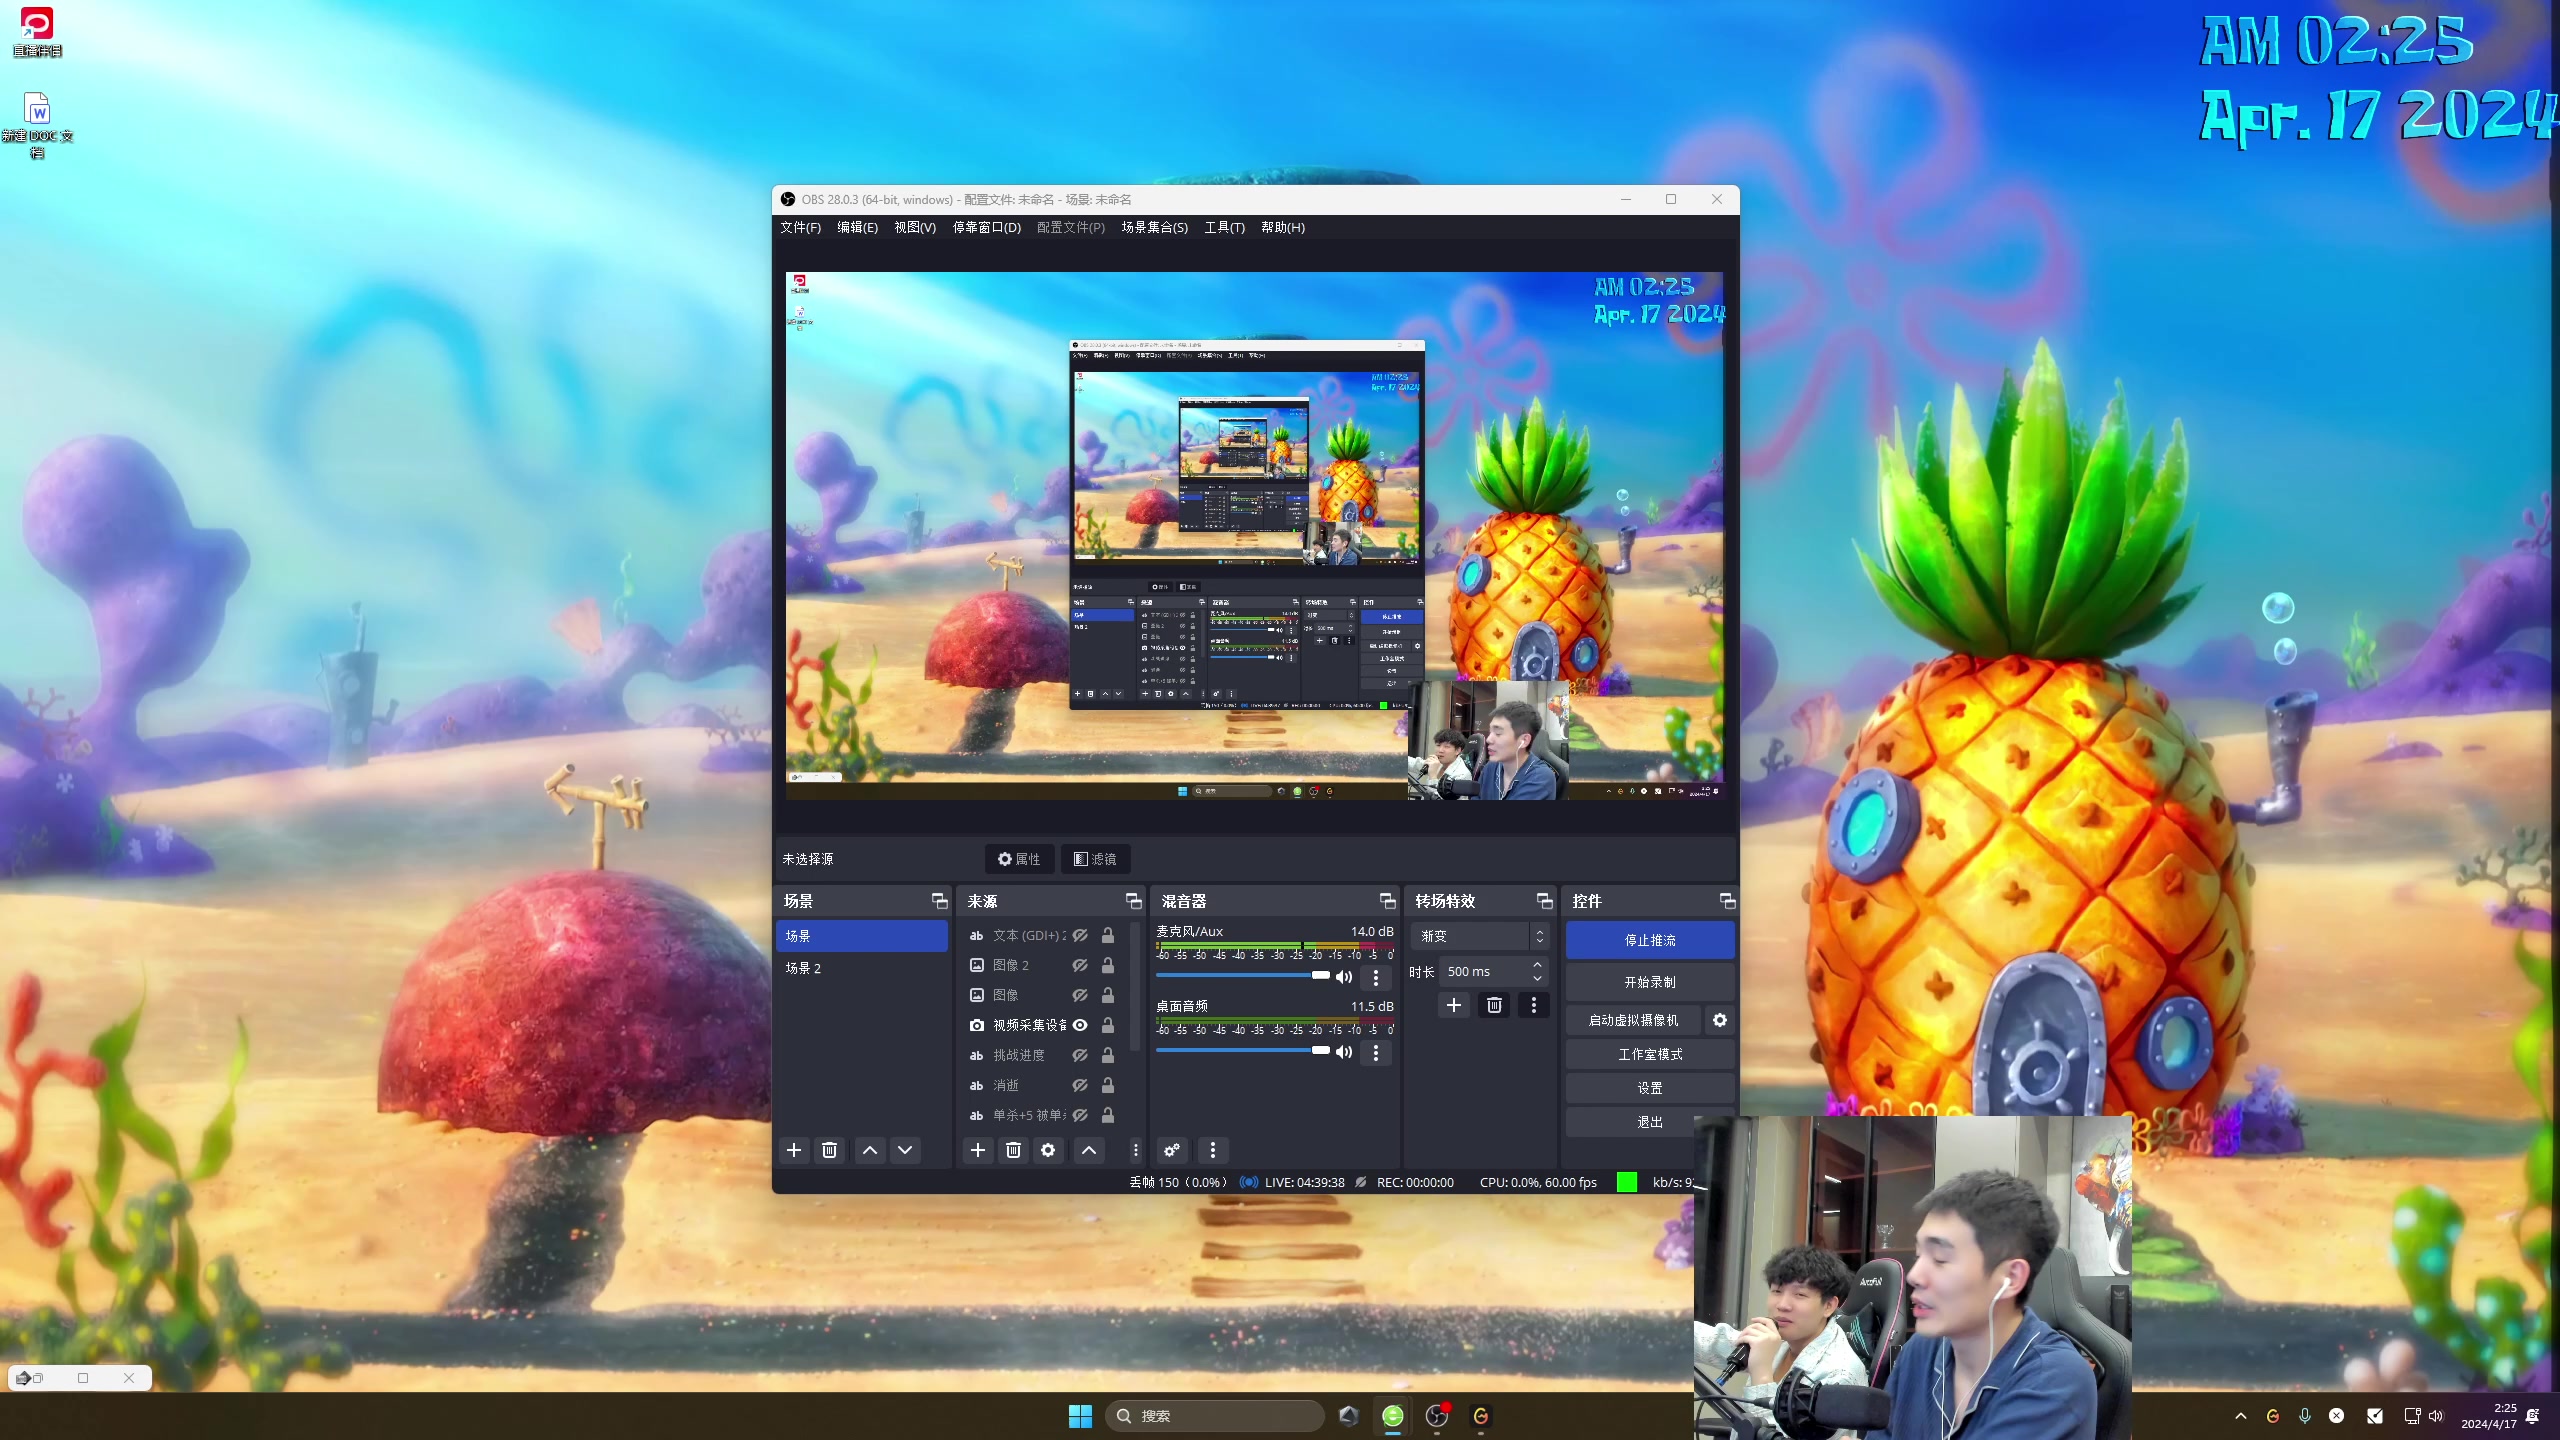Remove the selected source with the trash icon
The height and width of the screenshot is (1440, 2560).
[x=1013, y=1150]
